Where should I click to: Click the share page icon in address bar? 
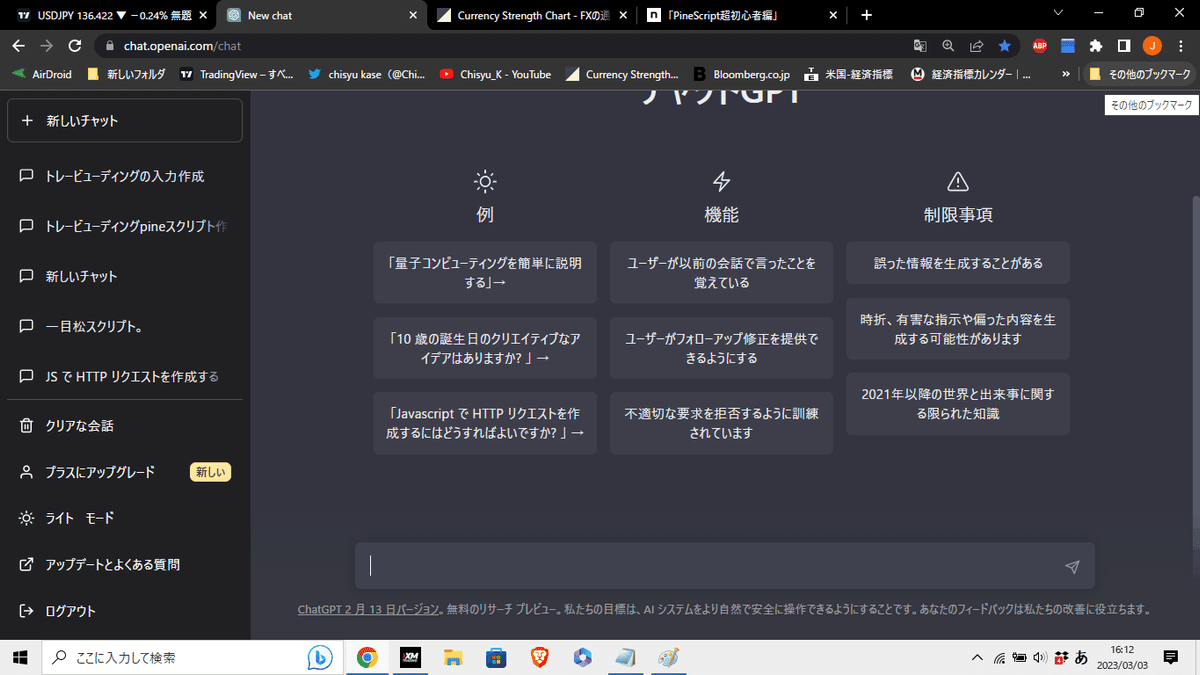point(976,46)
